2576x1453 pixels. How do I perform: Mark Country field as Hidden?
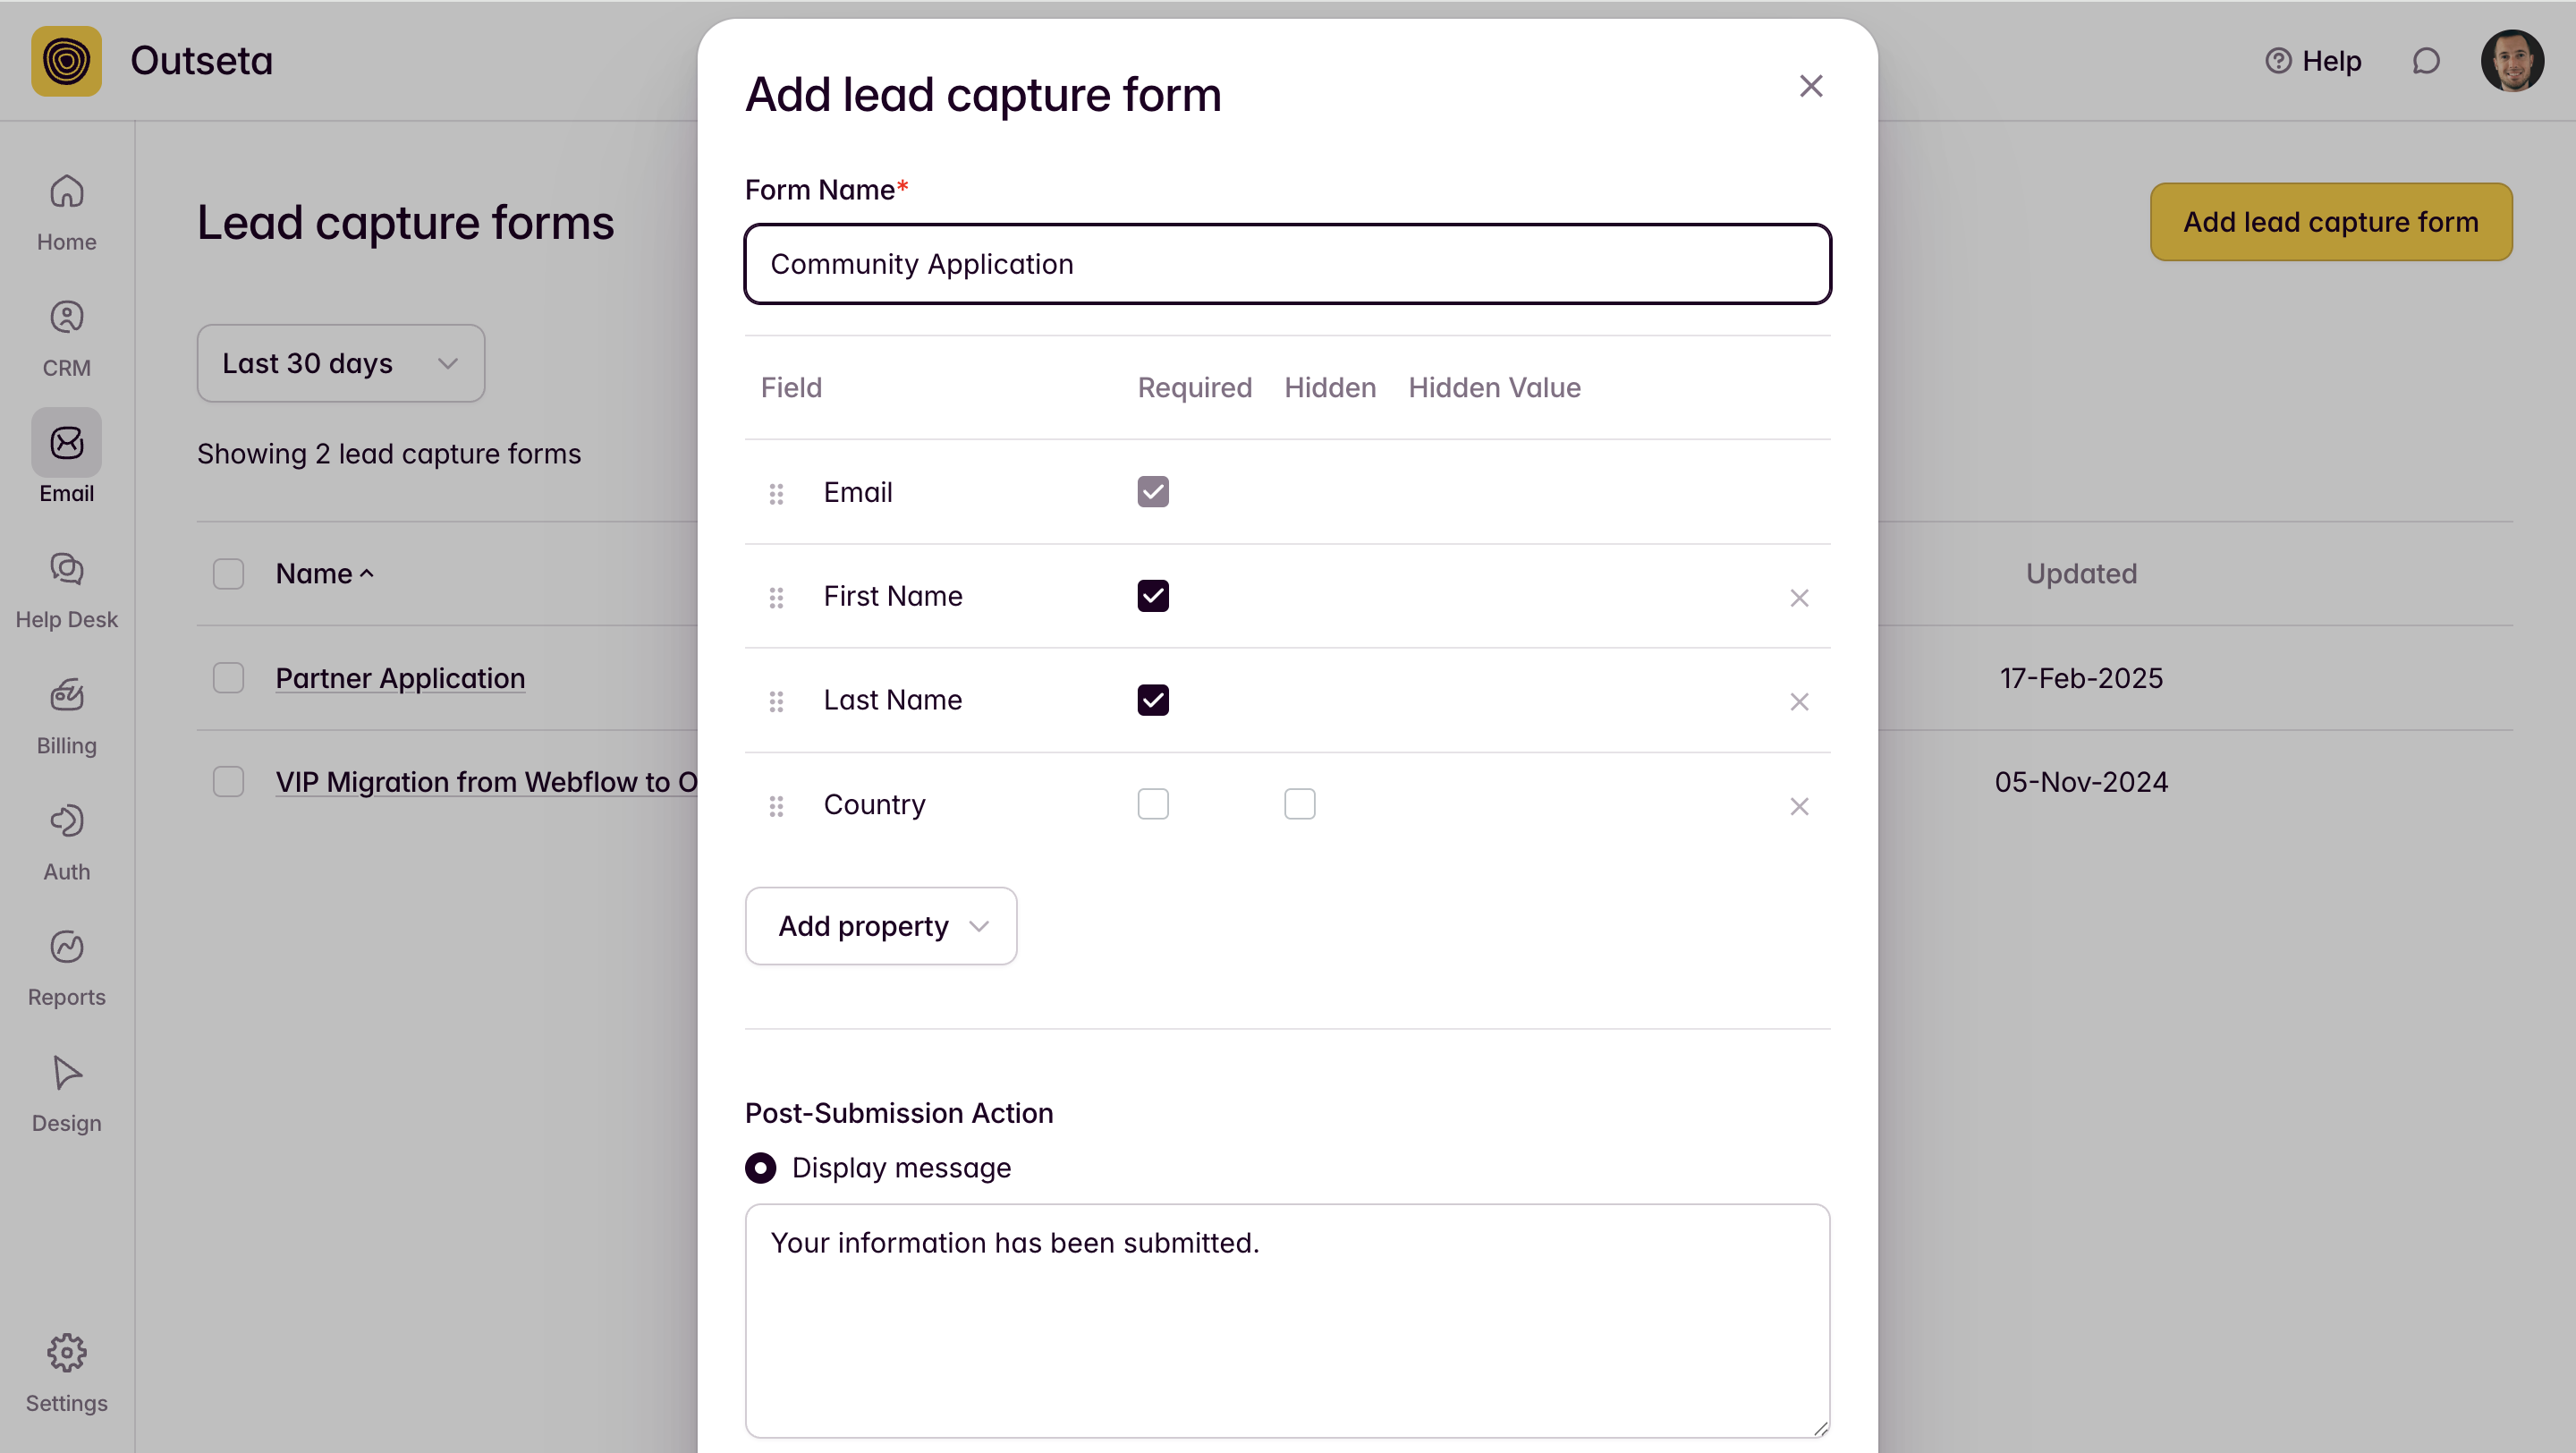pyautogui.click(x=1299, y=804)
